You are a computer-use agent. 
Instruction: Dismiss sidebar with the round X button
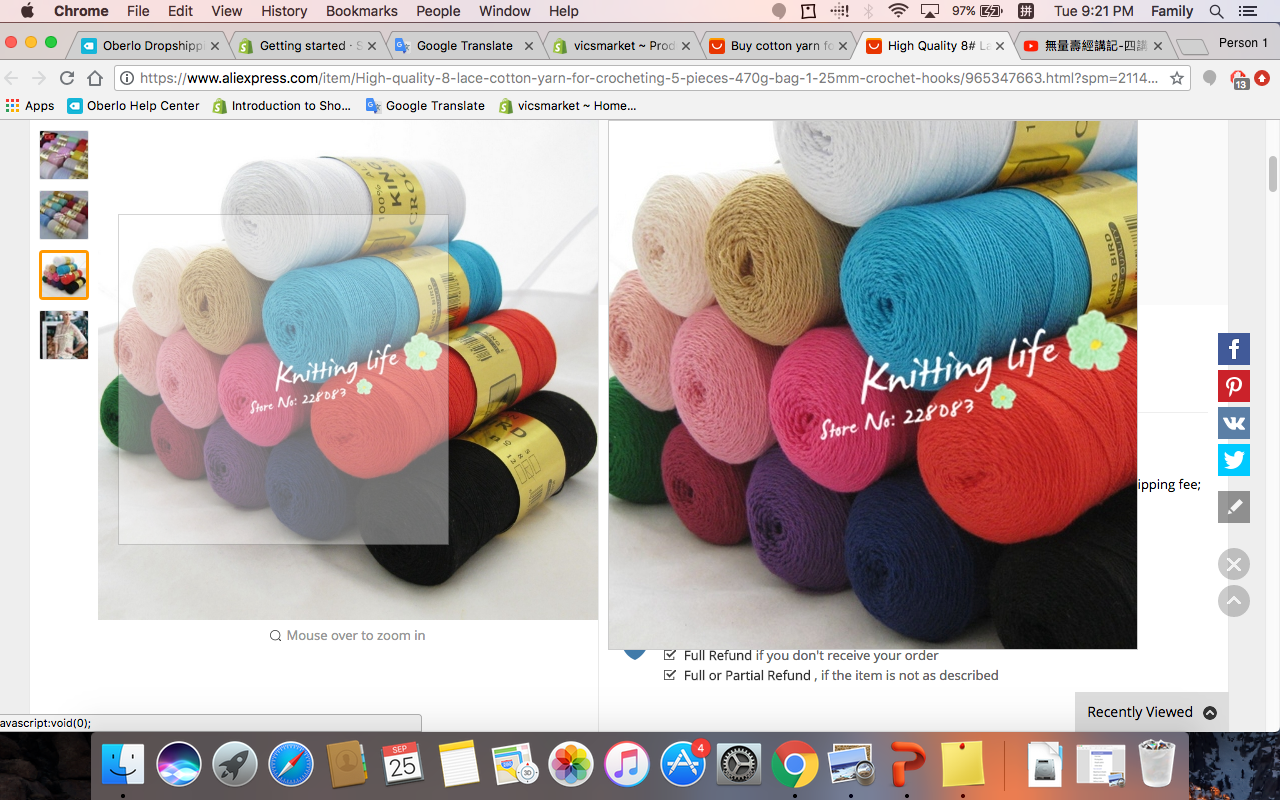(1233, 564)
